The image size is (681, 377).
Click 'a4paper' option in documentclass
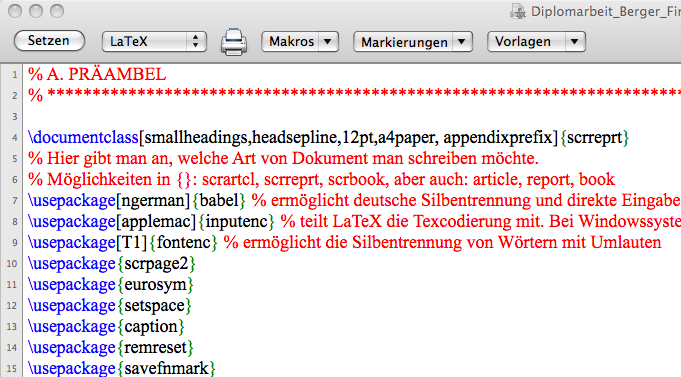(406, 137)
